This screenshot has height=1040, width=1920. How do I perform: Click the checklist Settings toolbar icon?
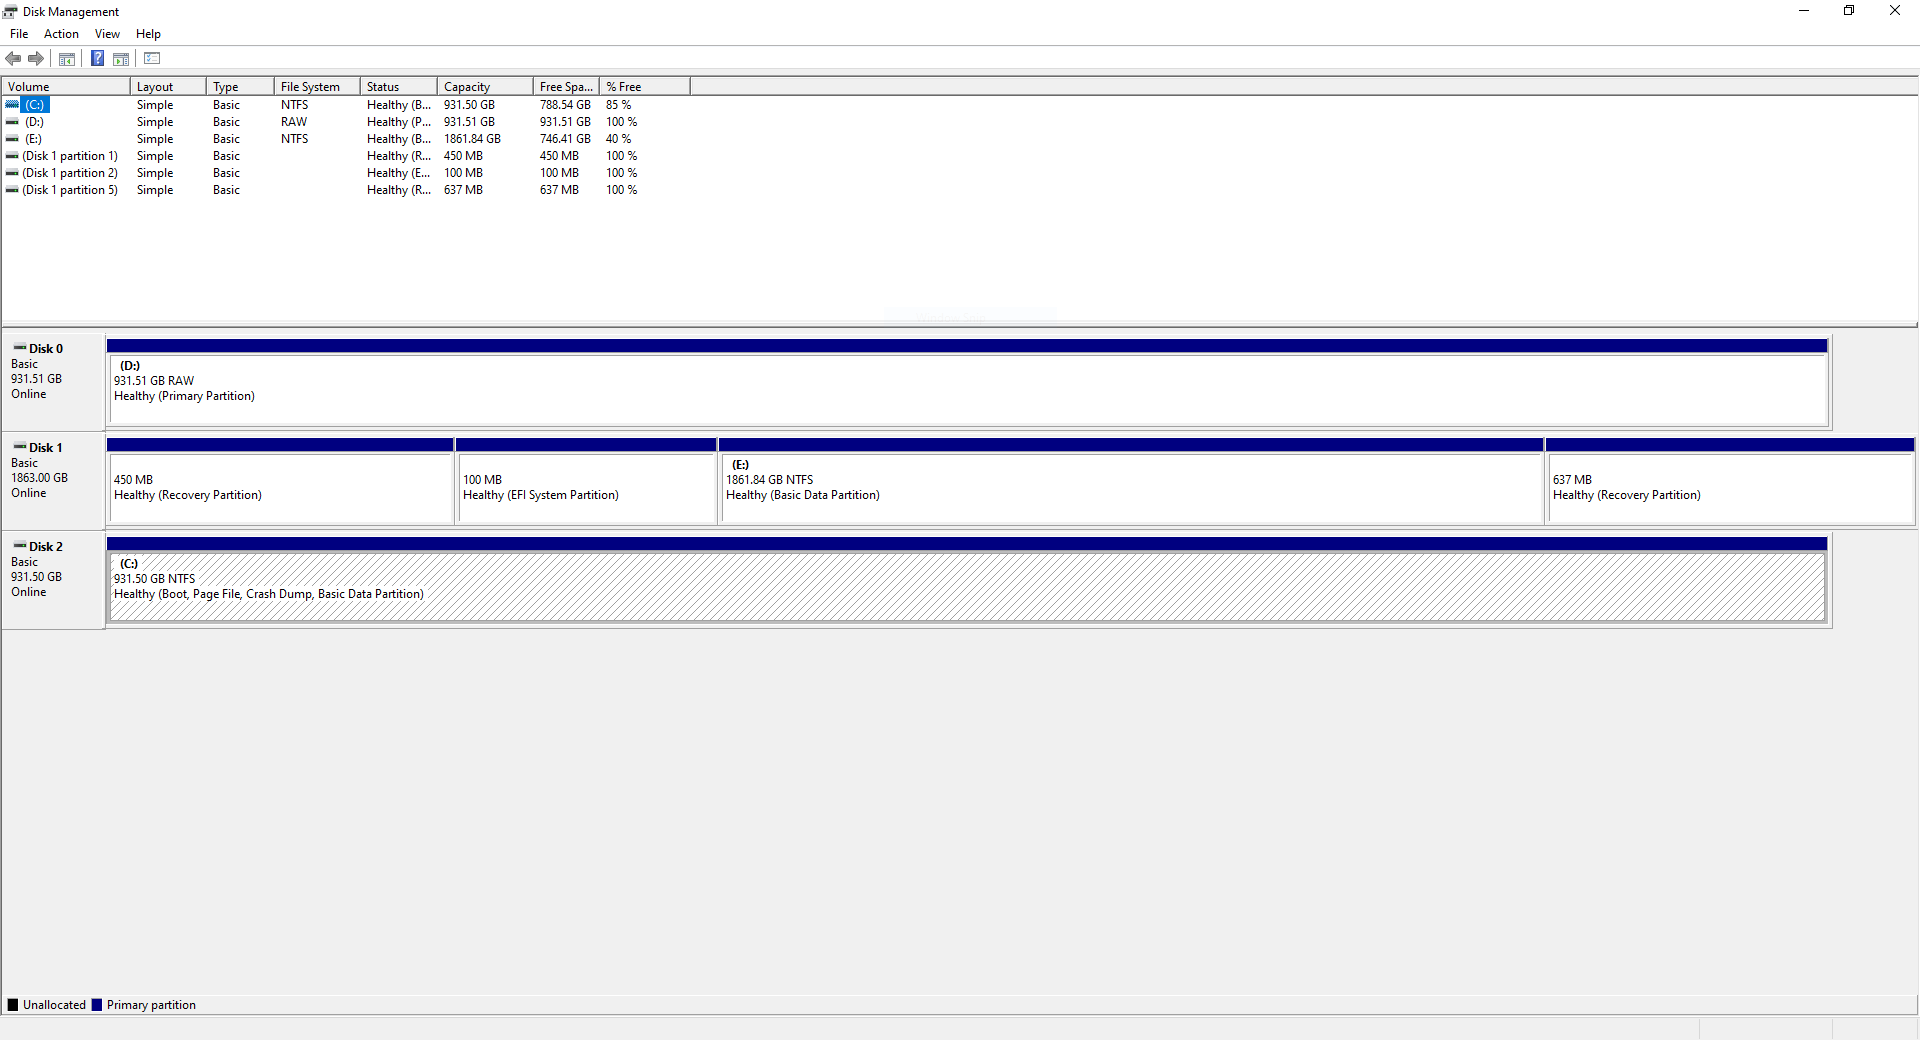coord(152,59)
